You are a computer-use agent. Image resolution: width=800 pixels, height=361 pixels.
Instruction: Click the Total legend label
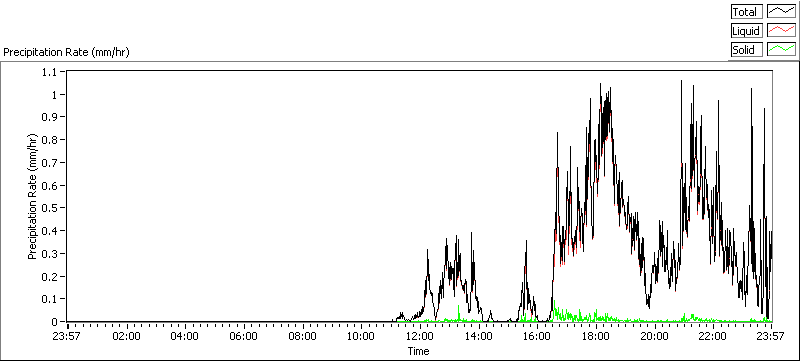point(746,12)
